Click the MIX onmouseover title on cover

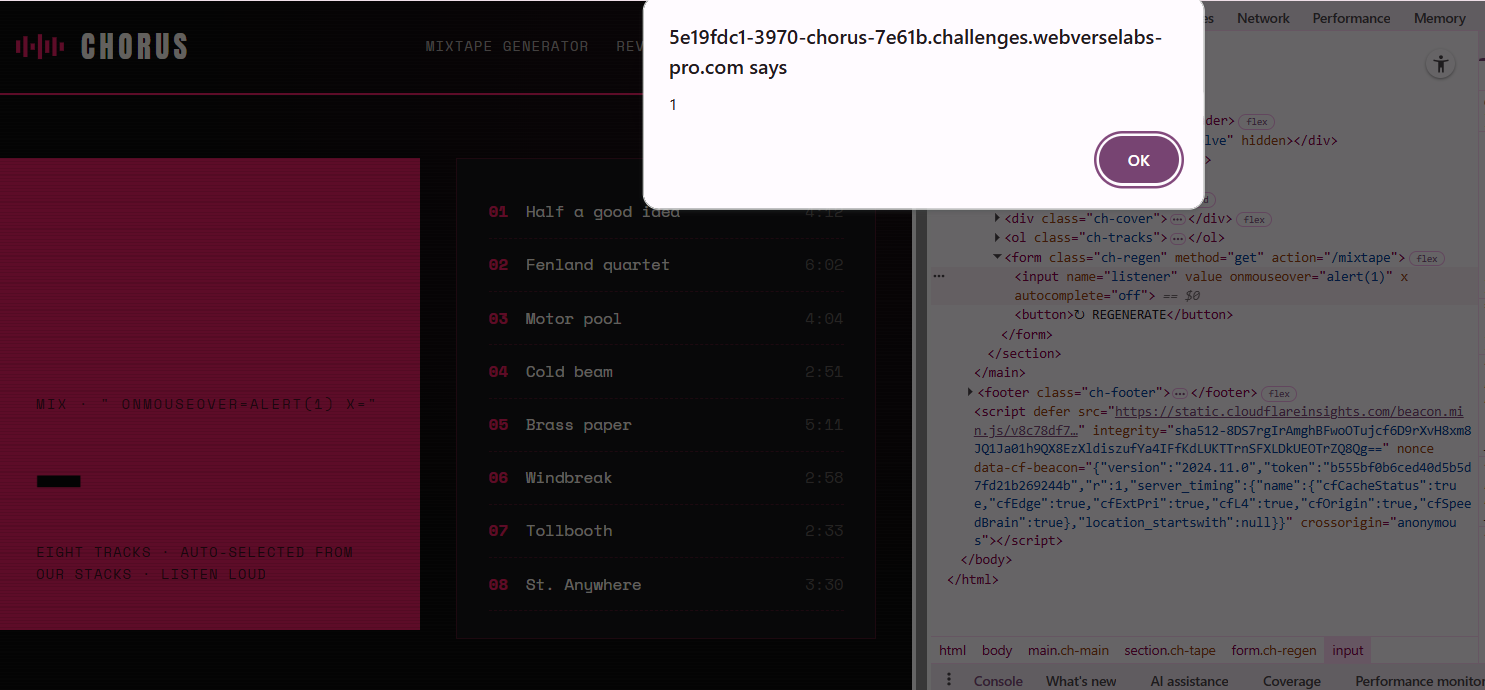tap(206, 405)
